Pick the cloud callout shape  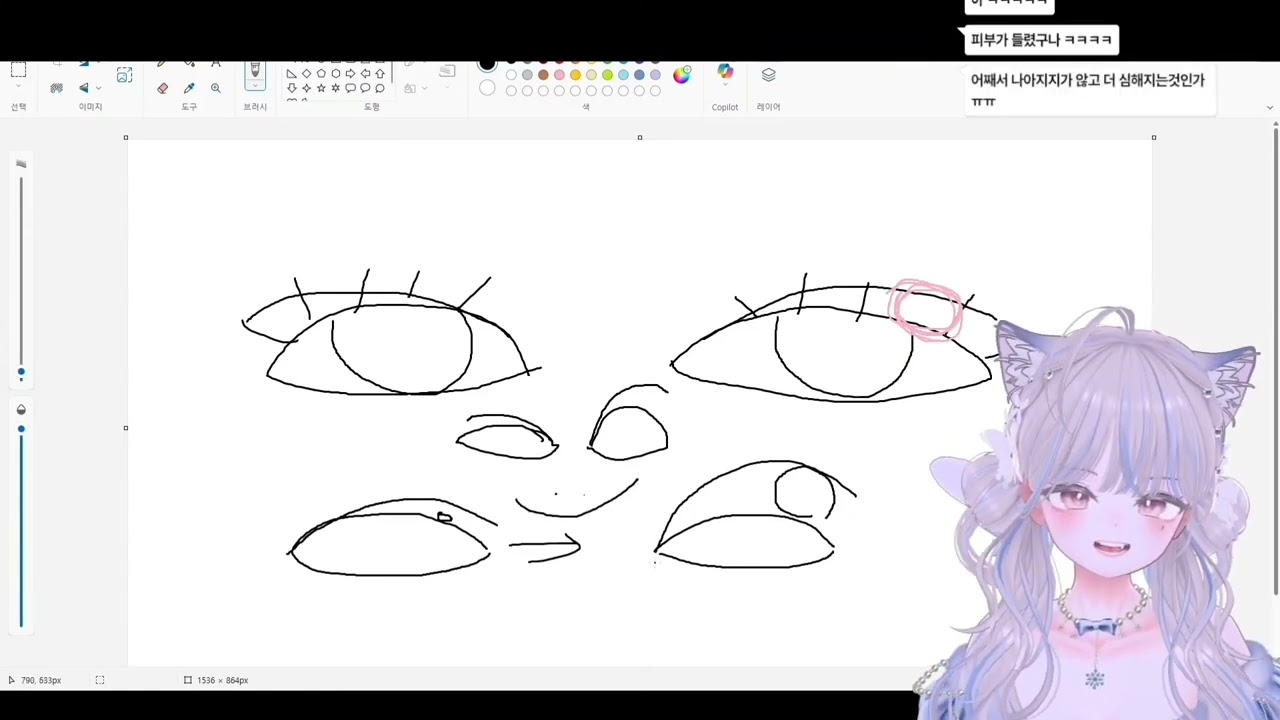[380, 88]
